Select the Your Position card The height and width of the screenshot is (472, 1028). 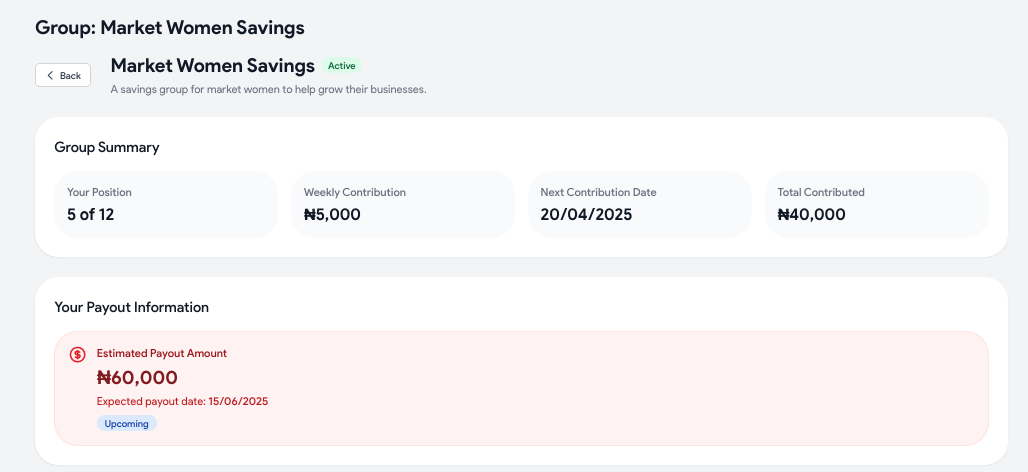[166, 205]
